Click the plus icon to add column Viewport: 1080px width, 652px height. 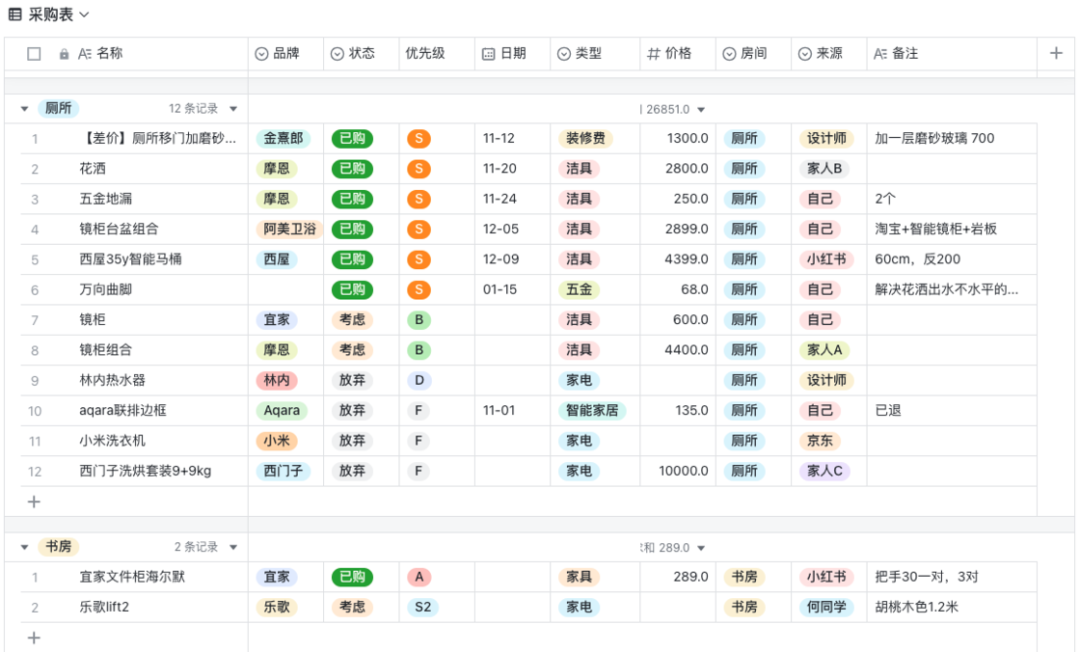click(x=1055, y=53)
